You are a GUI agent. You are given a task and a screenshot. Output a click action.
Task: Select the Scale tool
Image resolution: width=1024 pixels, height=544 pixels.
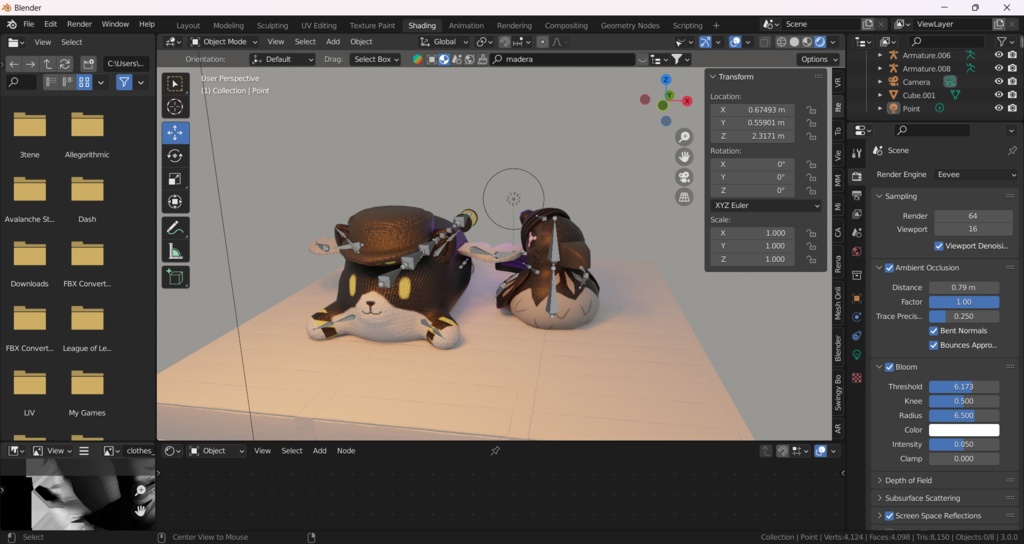[175, 178]
